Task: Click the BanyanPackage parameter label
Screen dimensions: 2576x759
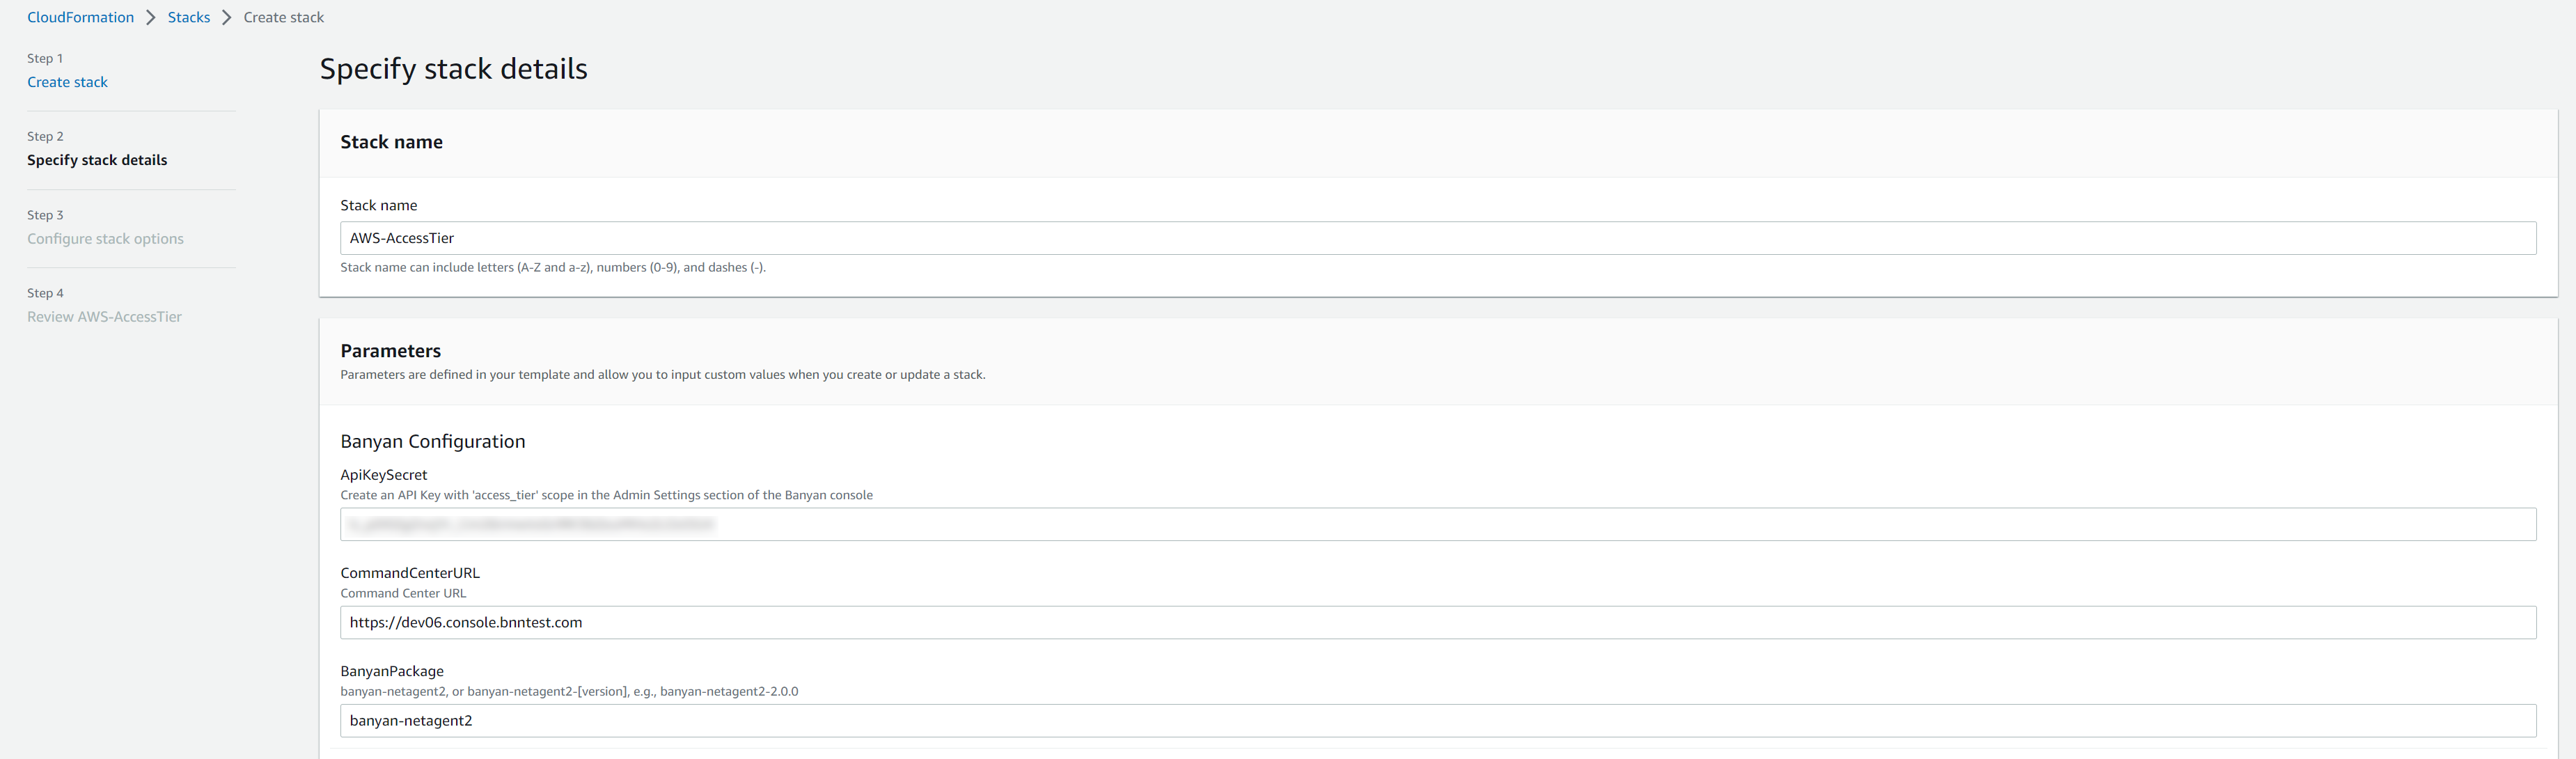Action: click(x=391, y=671)
